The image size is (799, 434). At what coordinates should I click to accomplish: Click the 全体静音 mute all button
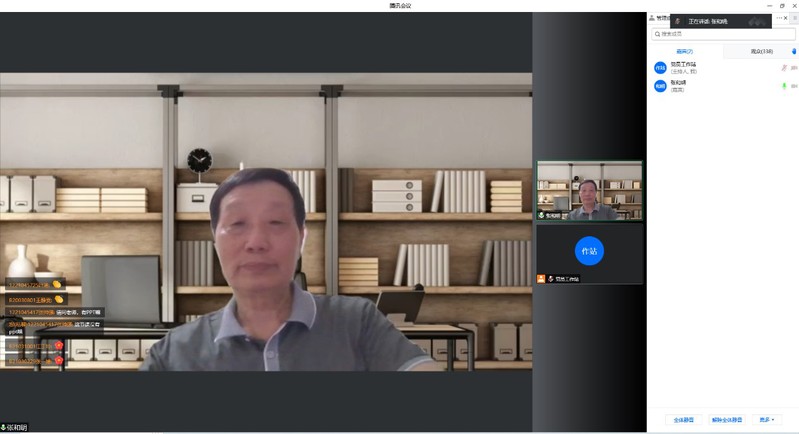pyautogui.click(x=683, y=420)
